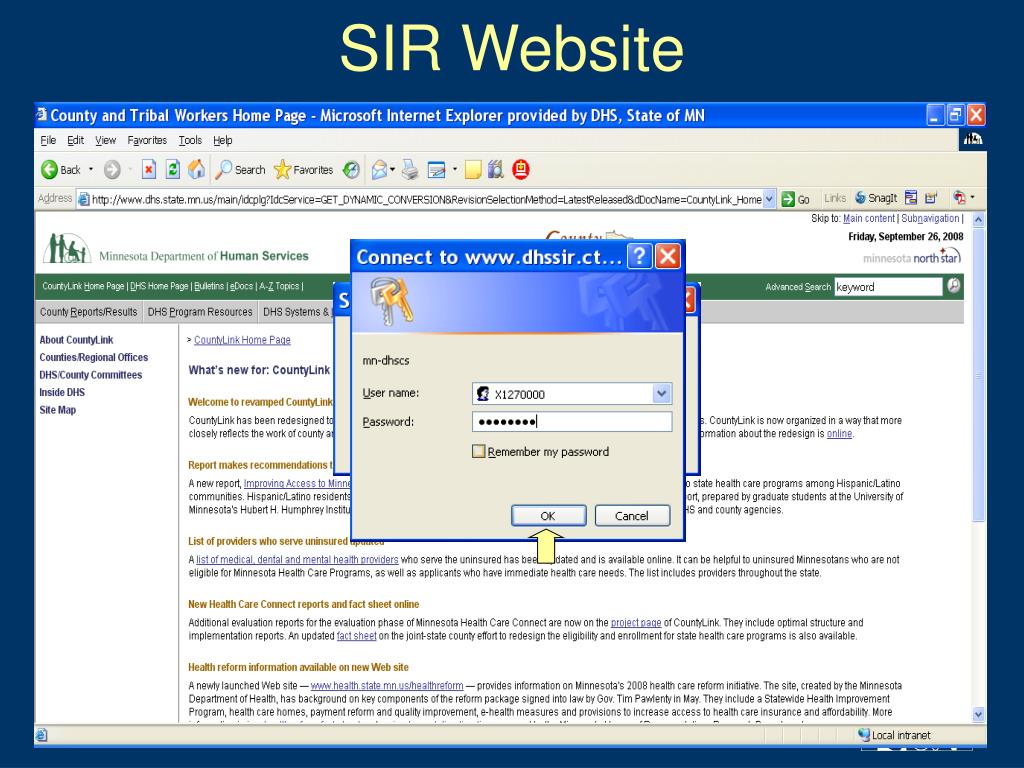Open the History clock icon
Image resolution: width=1024 pixels, height=768 pixels.
[x=351, y=170]
